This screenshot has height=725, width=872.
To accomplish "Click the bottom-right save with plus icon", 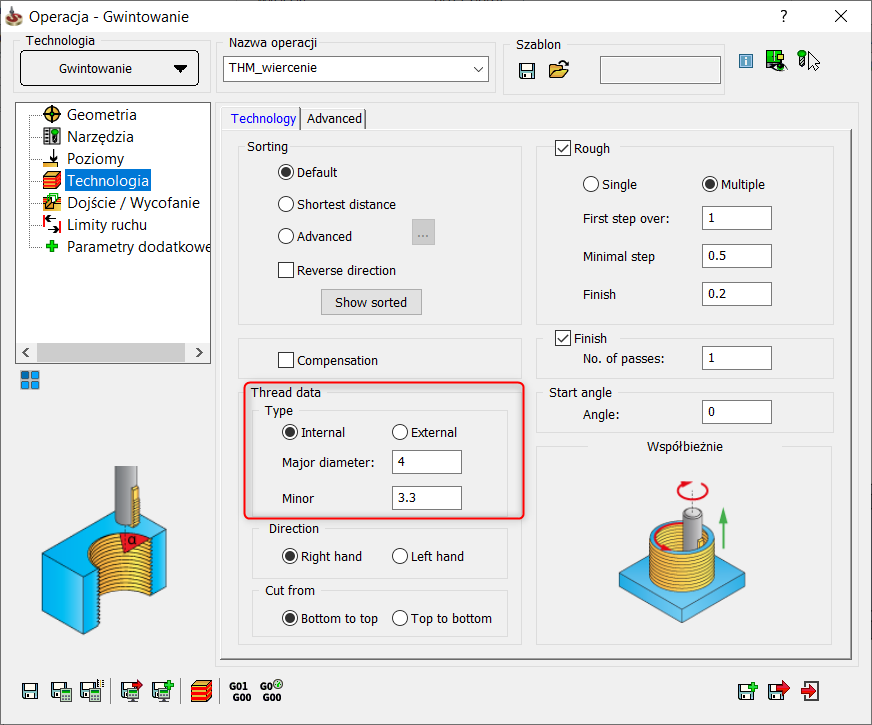I will [x=747, y=691].
